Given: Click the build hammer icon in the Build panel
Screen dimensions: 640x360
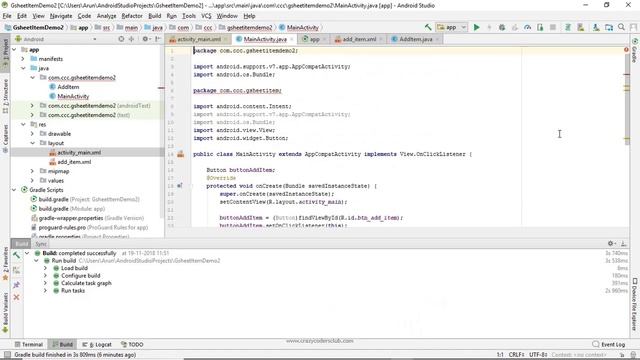Looking at the screenshot, I should pyautogui.click(x=16, y=256).
